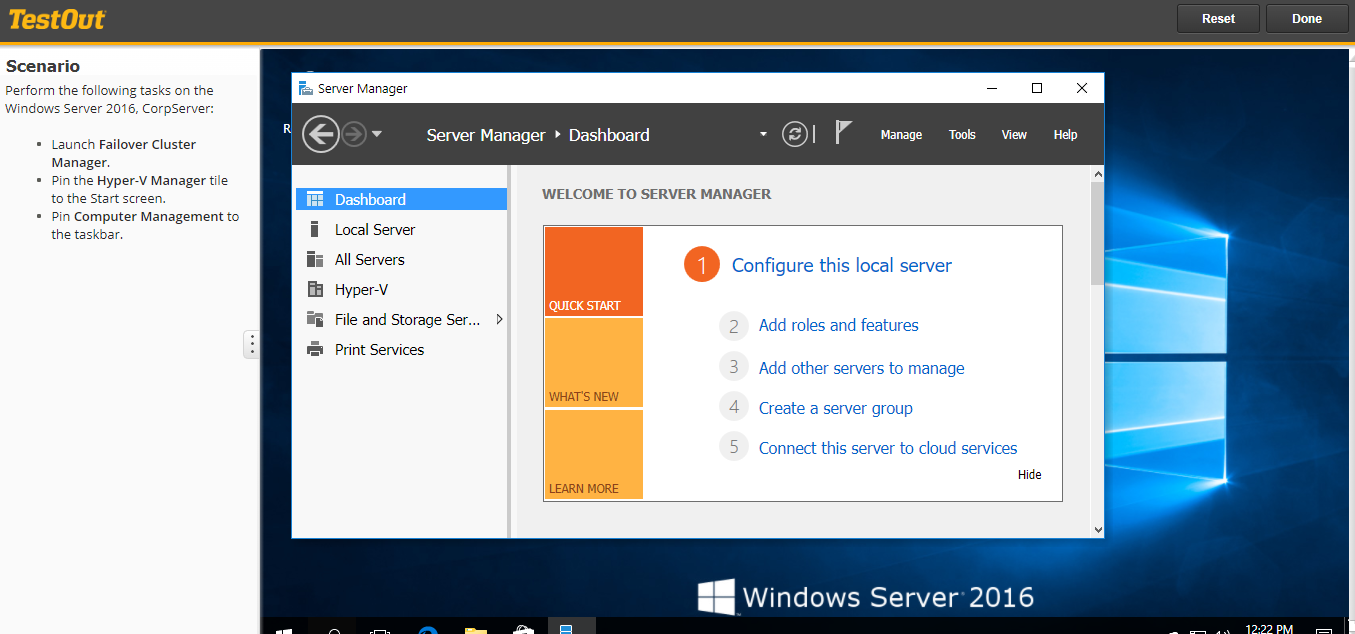Open the View menu
1355x634 pixels.
1014,134
